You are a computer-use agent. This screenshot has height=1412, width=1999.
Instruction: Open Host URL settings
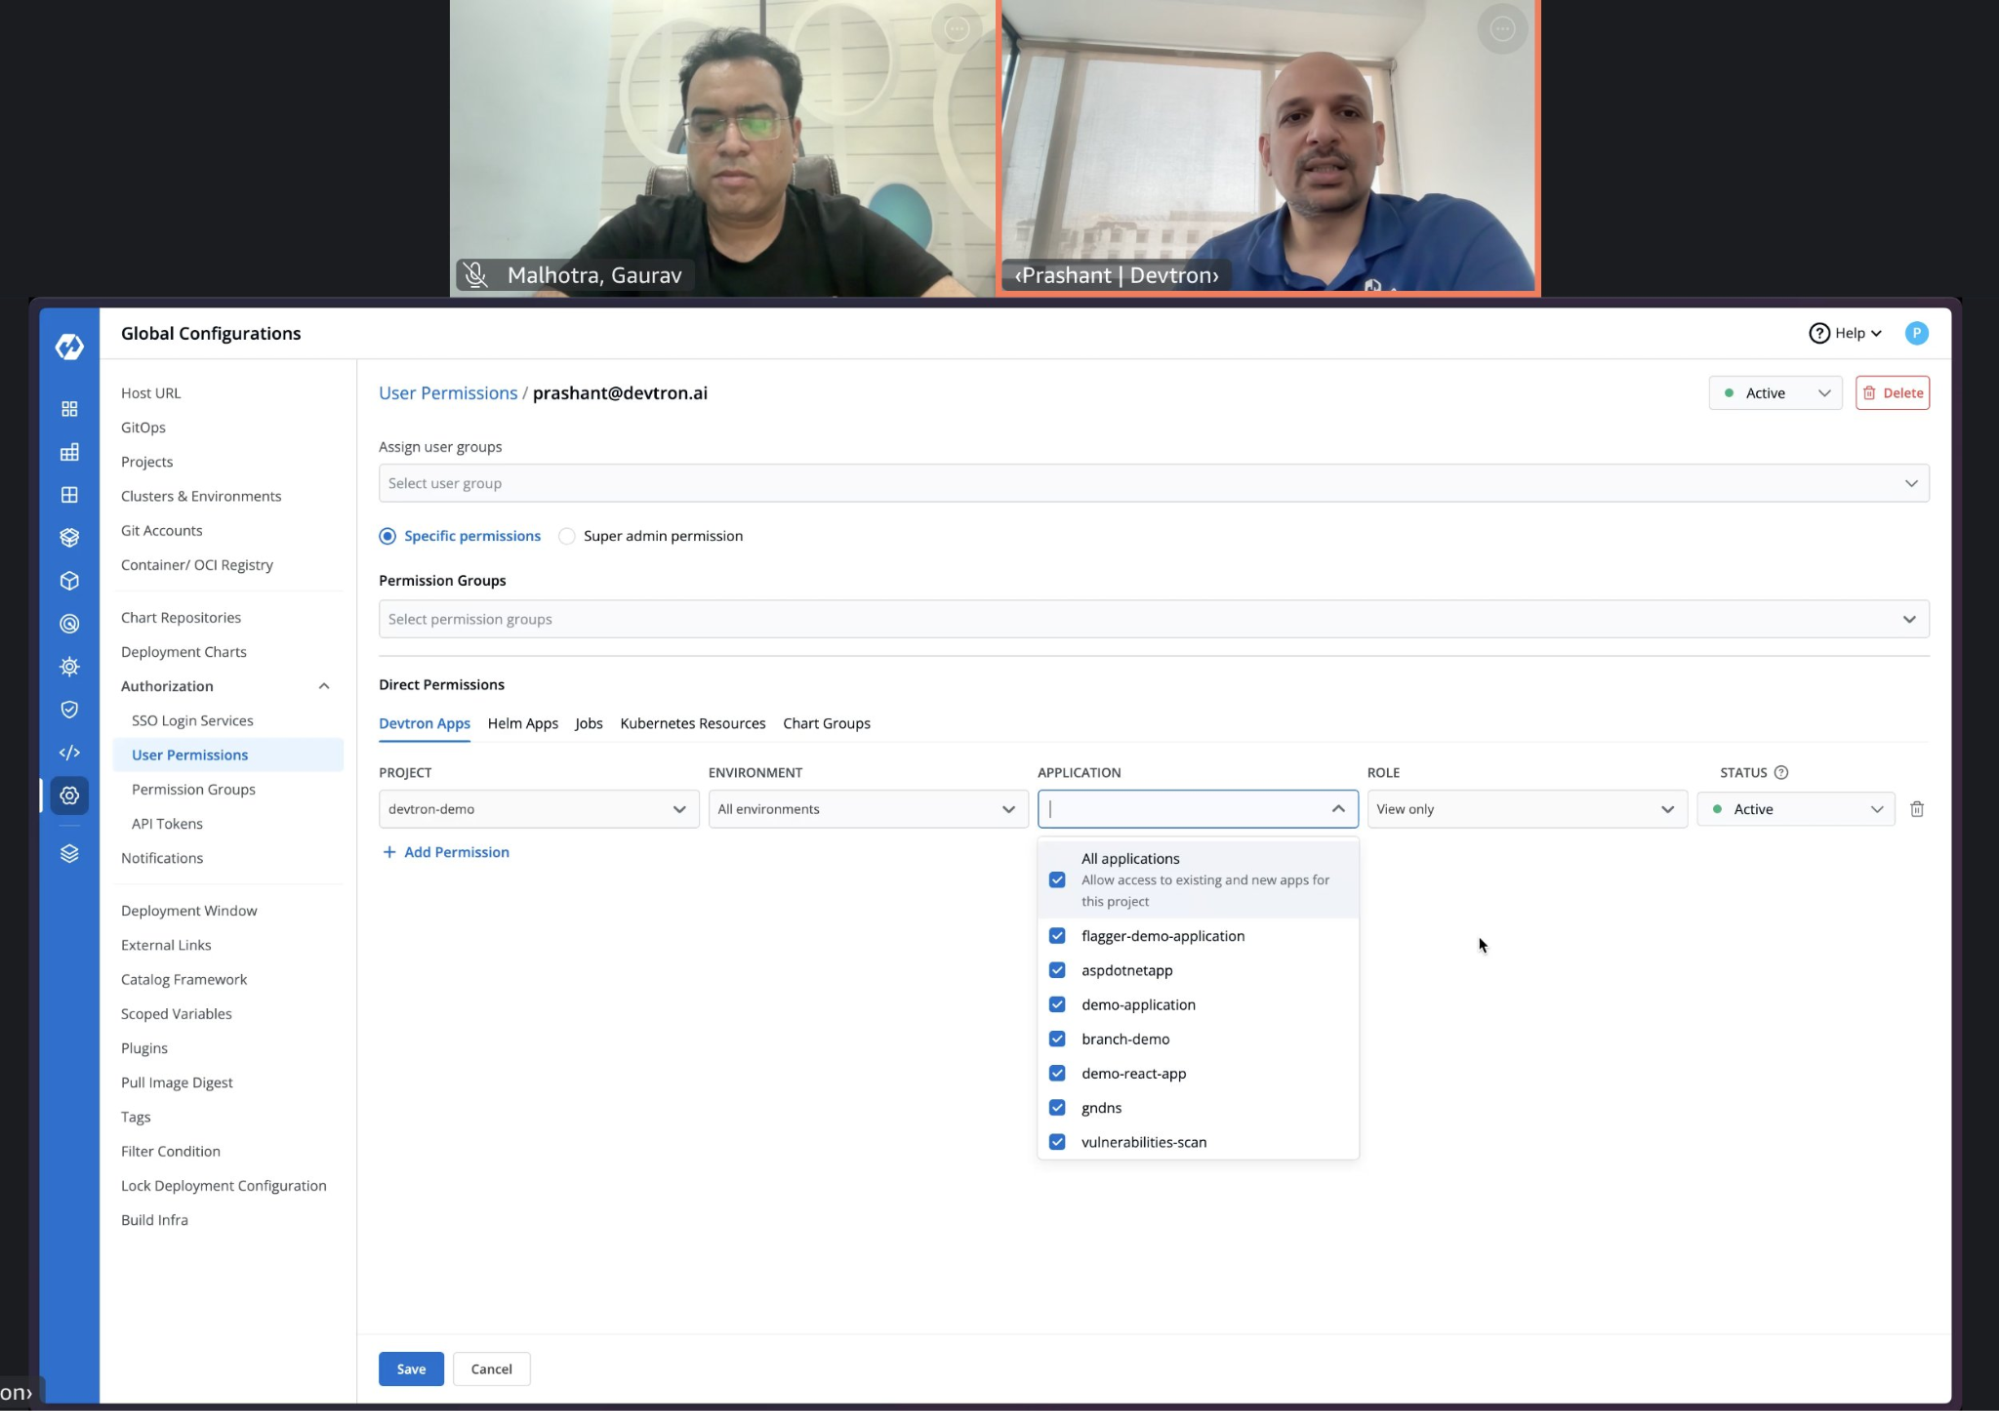point(151,393)
